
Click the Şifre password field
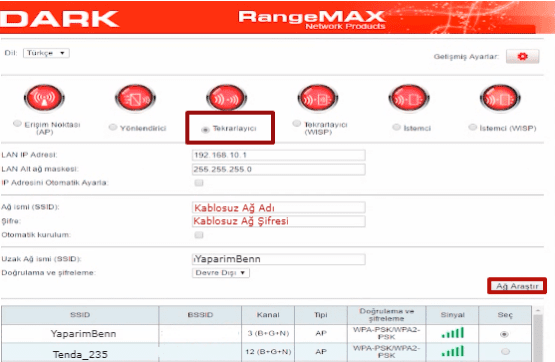[279, 221]
